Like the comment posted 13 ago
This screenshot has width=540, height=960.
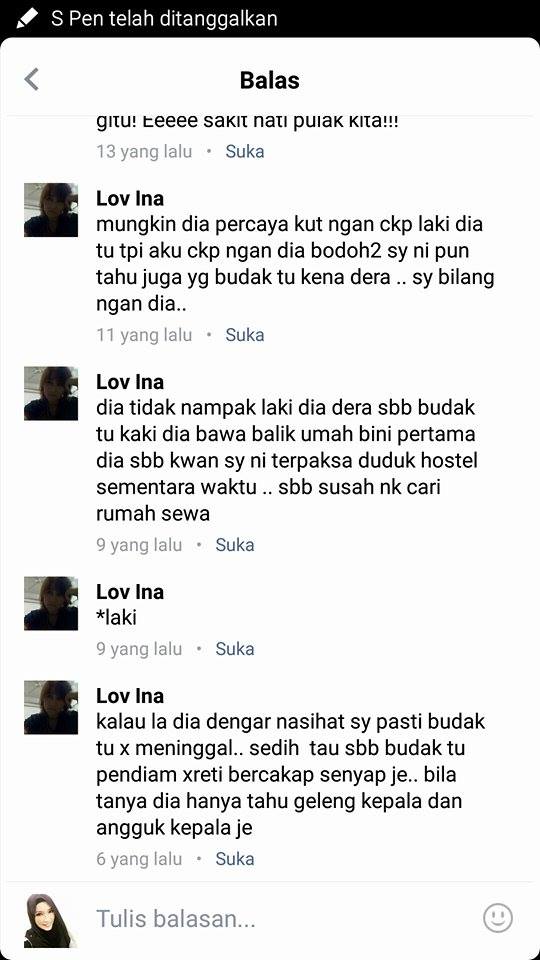point(245,152)
